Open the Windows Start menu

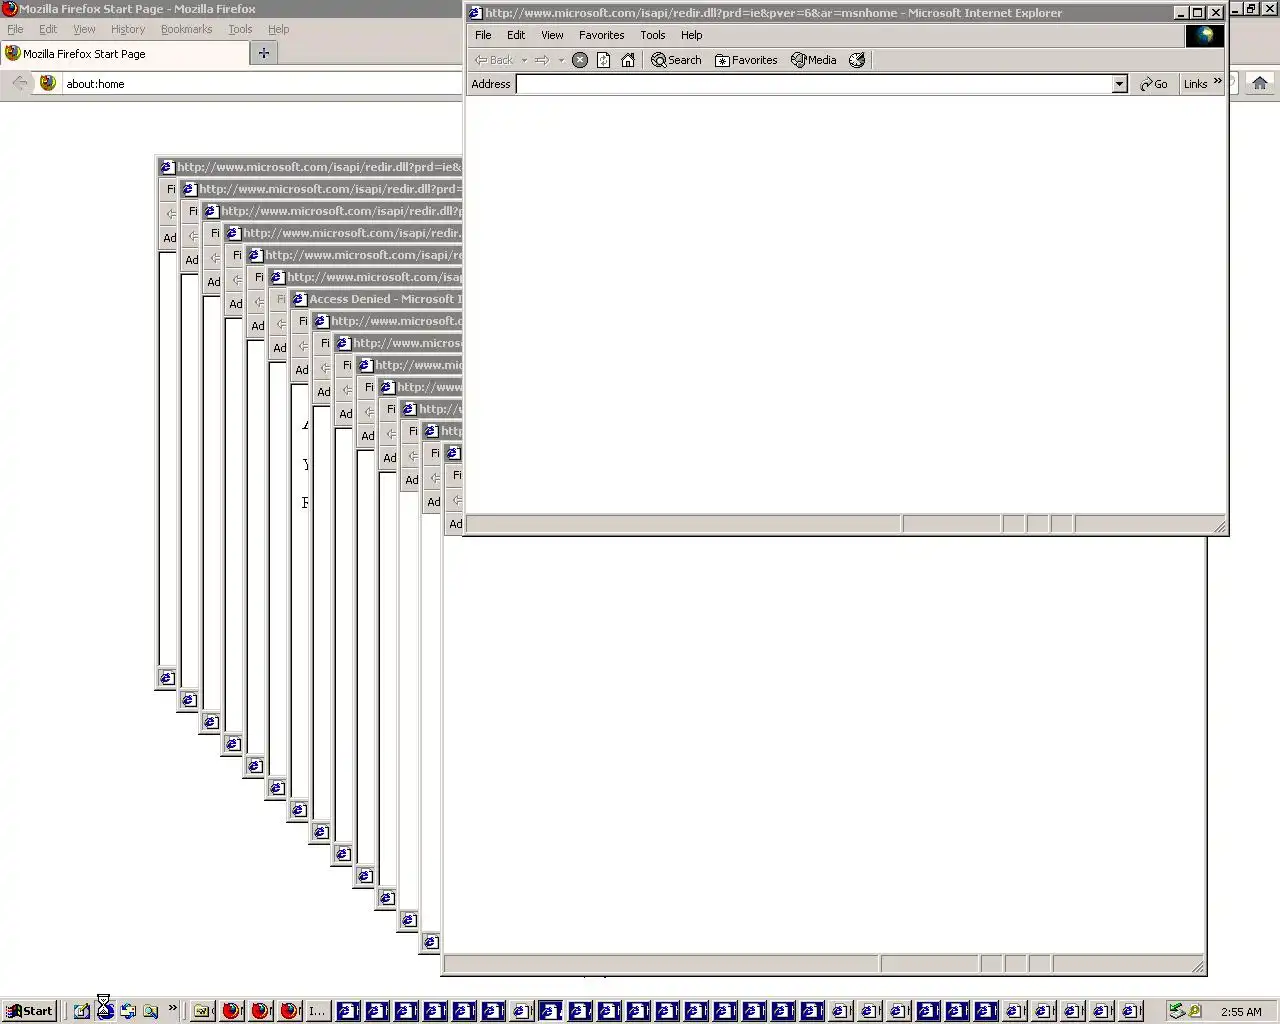(28, 1011)
